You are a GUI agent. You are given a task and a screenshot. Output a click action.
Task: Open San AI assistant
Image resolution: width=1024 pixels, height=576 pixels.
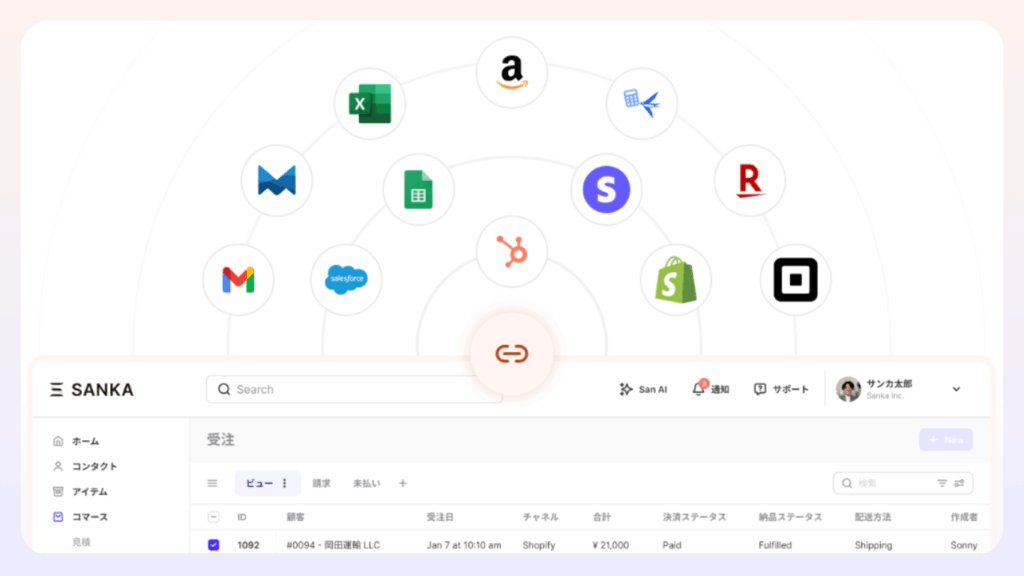(643, 389)
